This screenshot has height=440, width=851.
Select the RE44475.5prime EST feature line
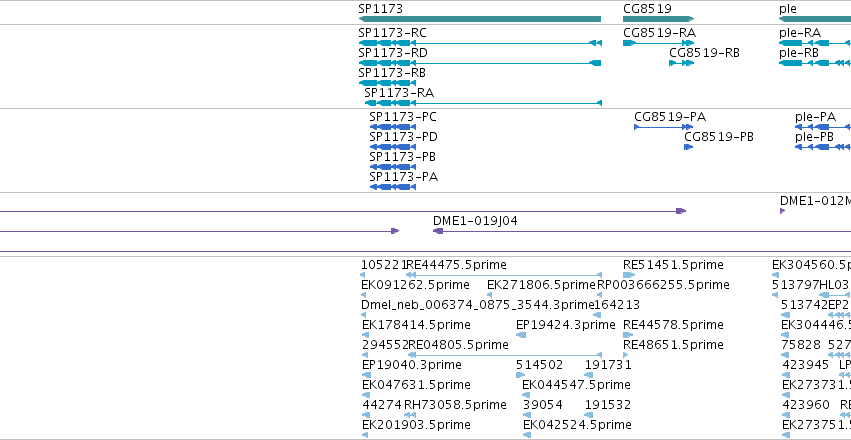[x=504, y=276]
